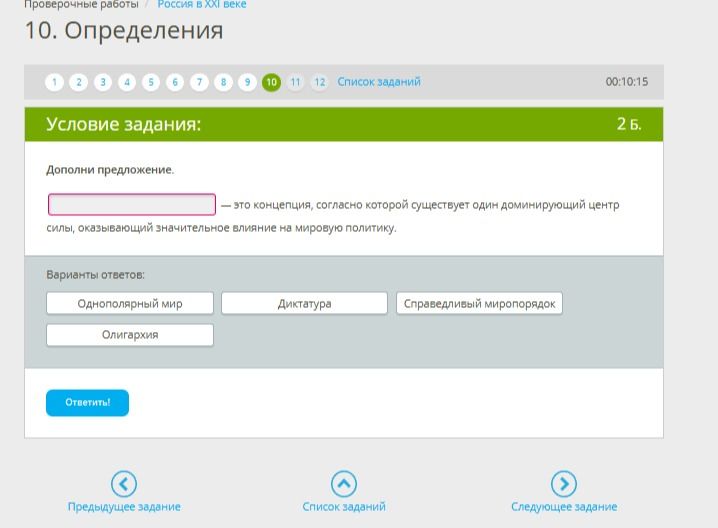Submit with the 'Ответить!' button
Image resolution: width=718 pixels, height=528 pixels.
tap(87, 403)
